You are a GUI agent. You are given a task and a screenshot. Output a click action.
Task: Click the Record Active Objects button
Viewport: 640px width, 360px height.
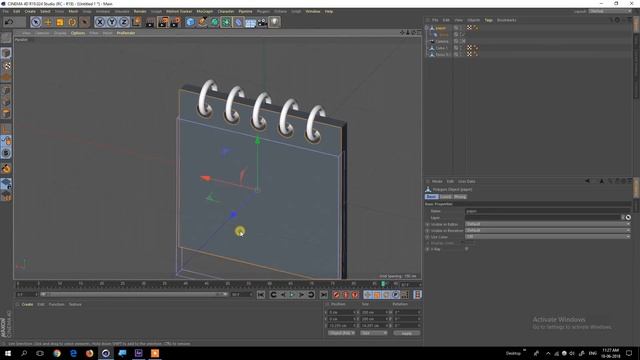click(x=336, y=295)
